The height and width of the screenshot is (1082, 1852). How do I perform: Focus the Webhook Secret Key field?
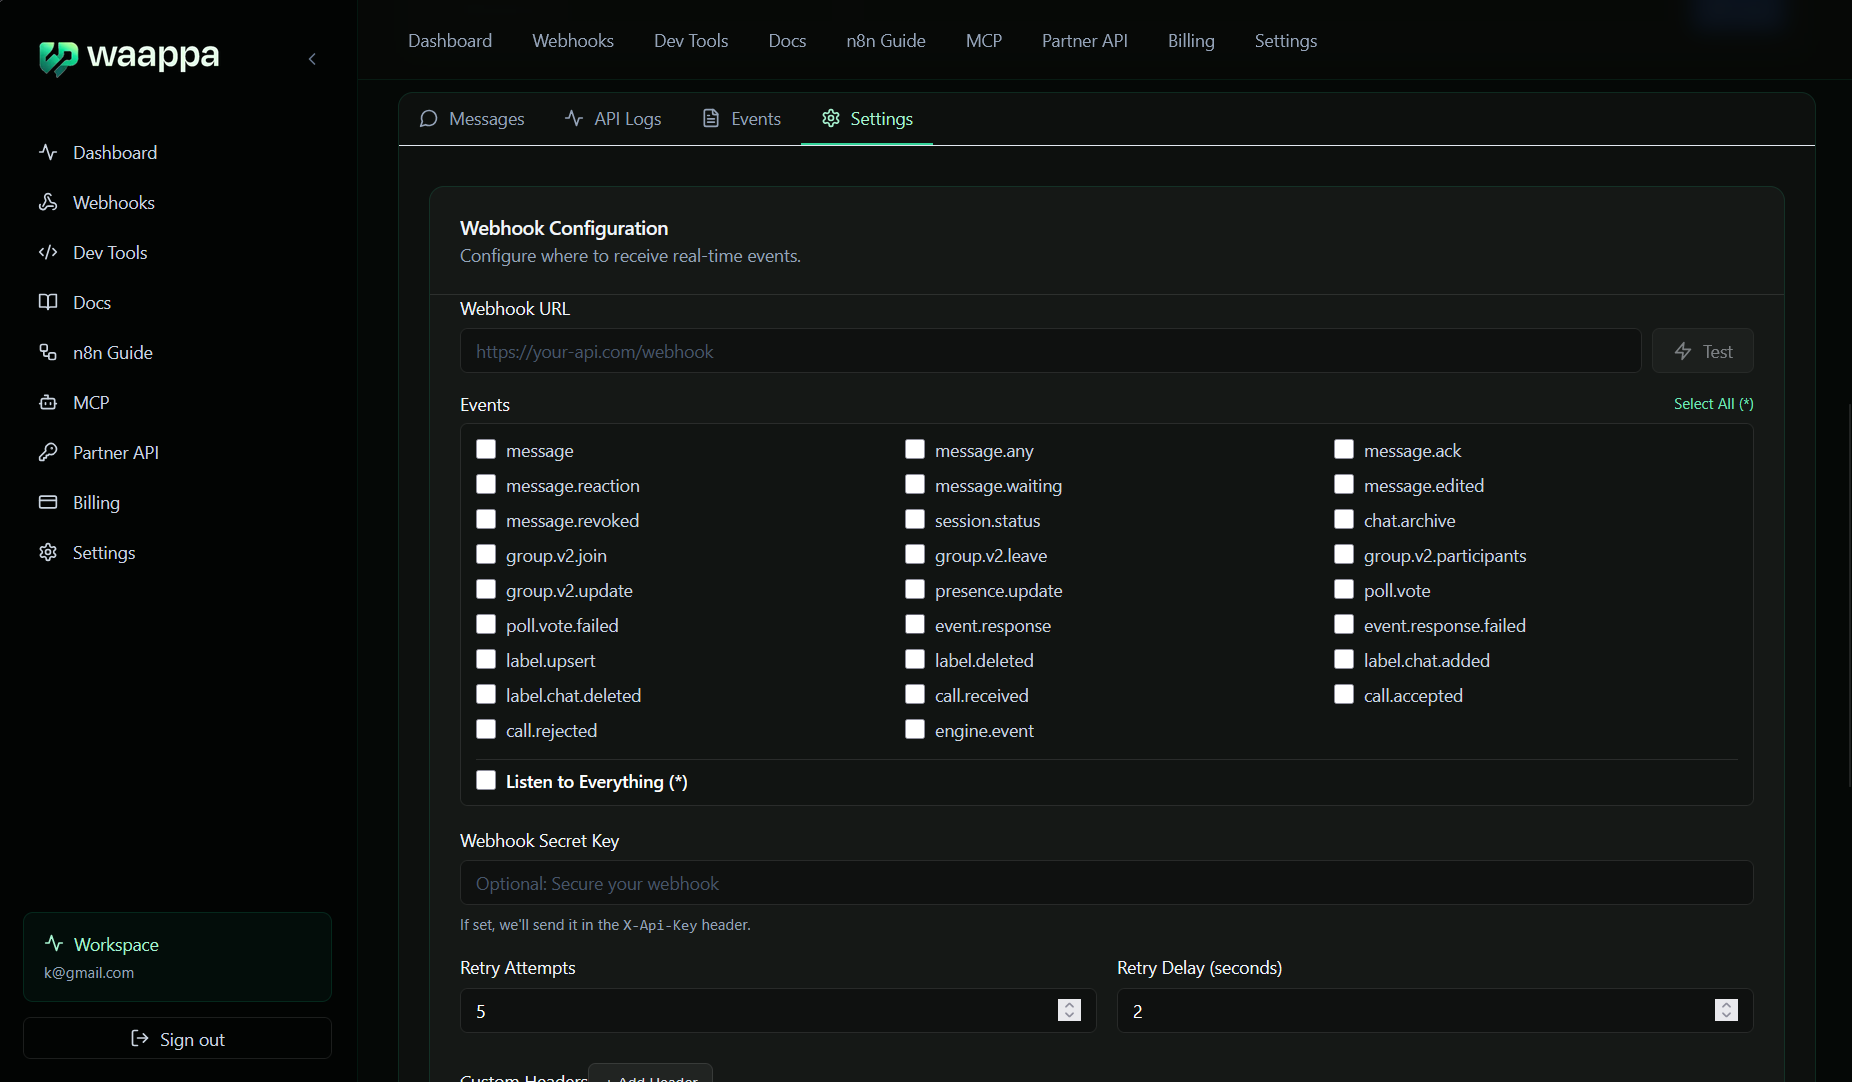(1106, 883)
